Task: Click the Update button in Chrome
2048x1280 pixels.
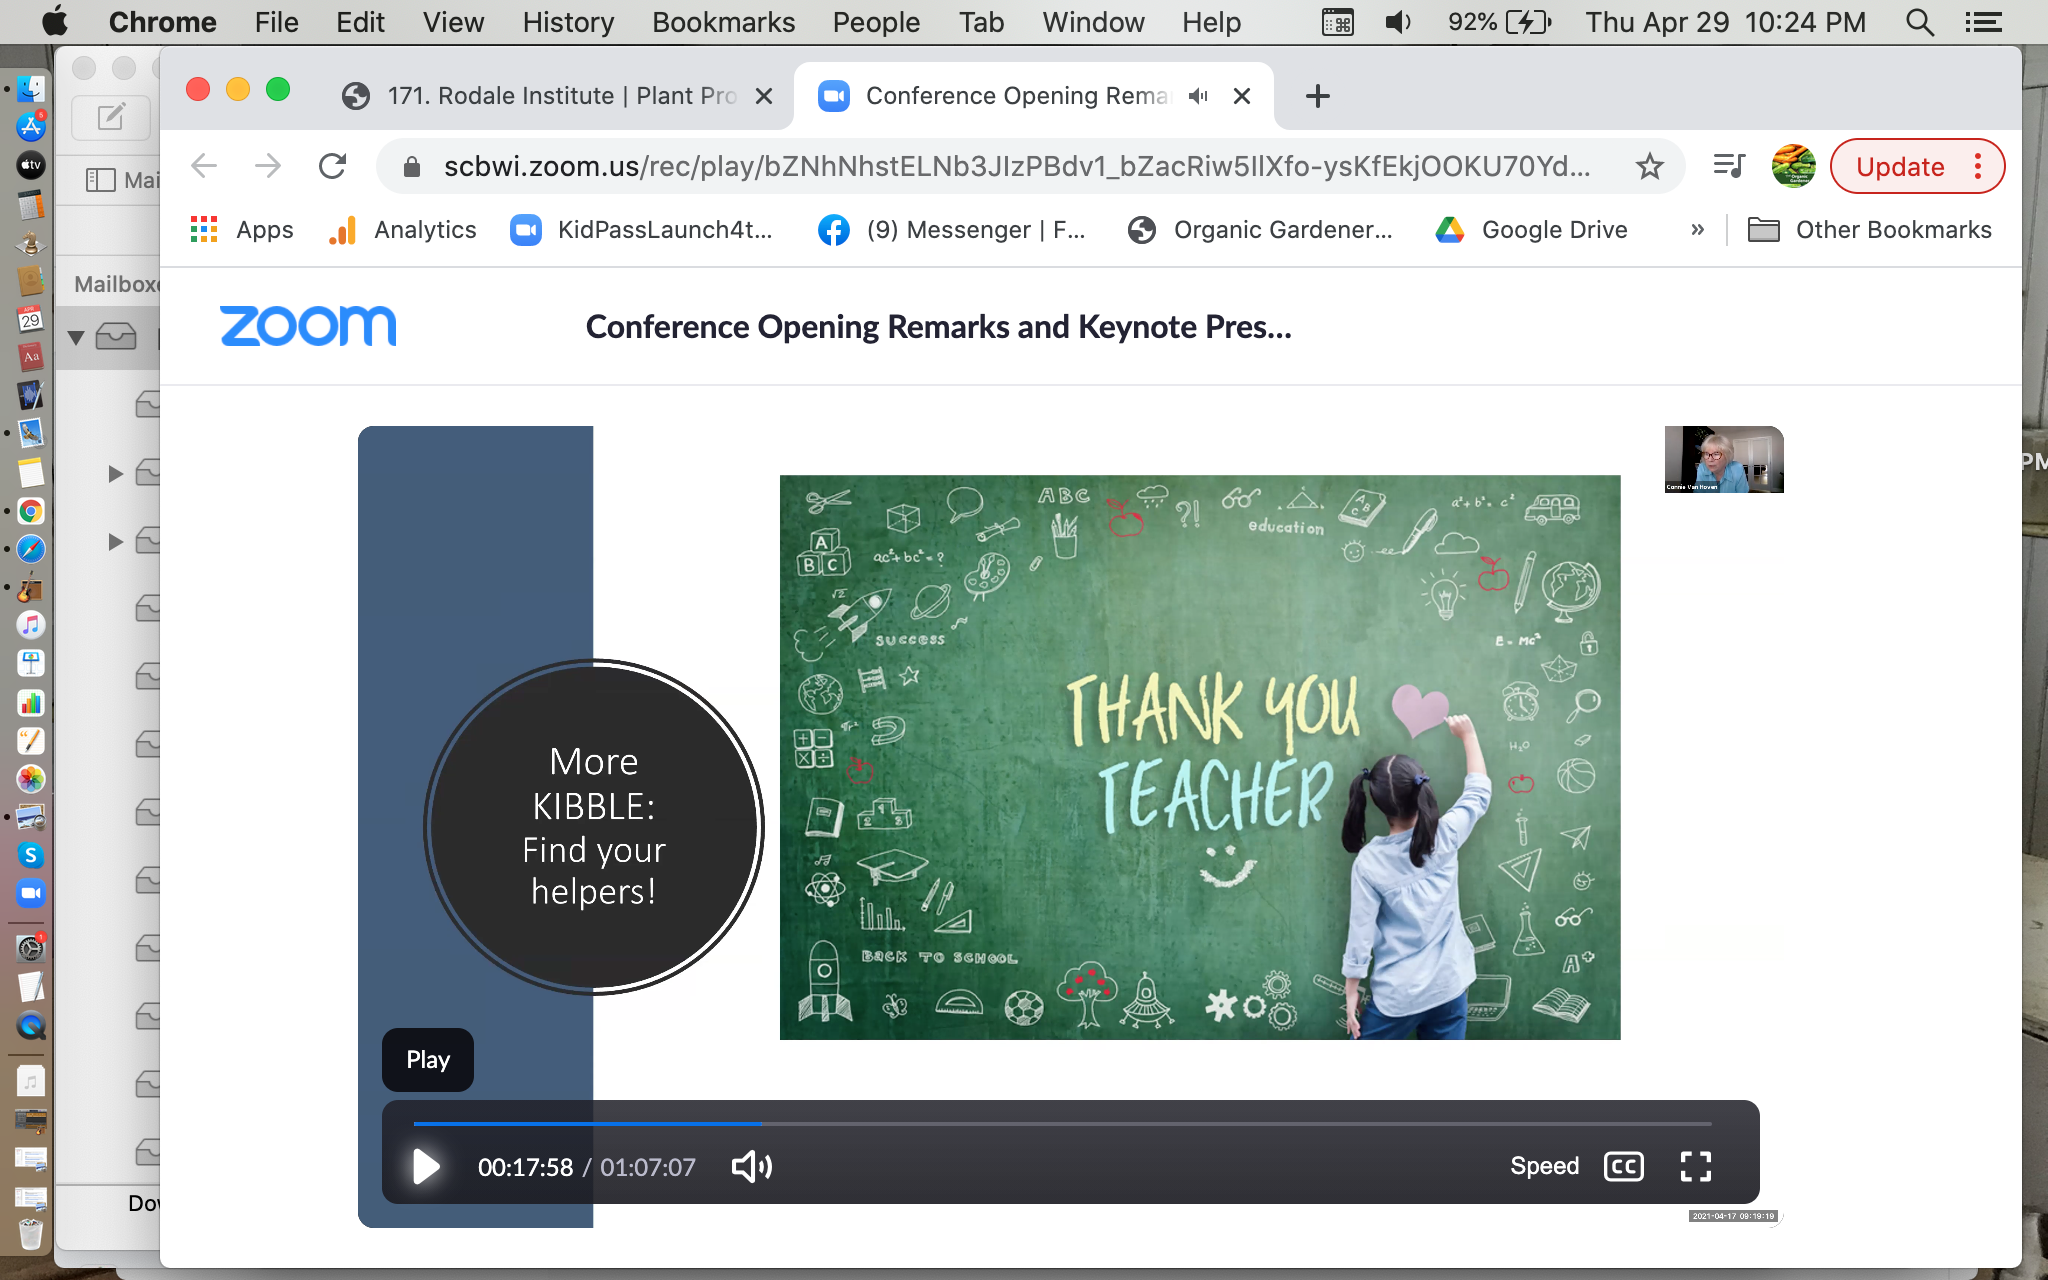Action: (1899, 166)
